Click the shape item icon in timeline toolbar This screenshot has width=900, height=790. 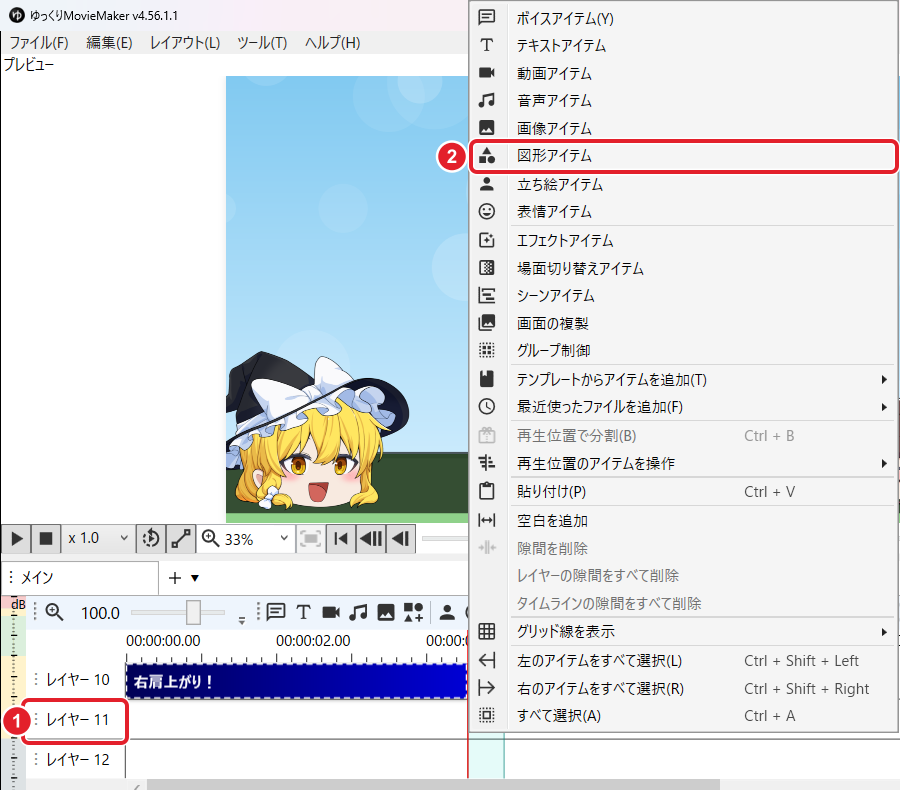(x=413, y=612)
